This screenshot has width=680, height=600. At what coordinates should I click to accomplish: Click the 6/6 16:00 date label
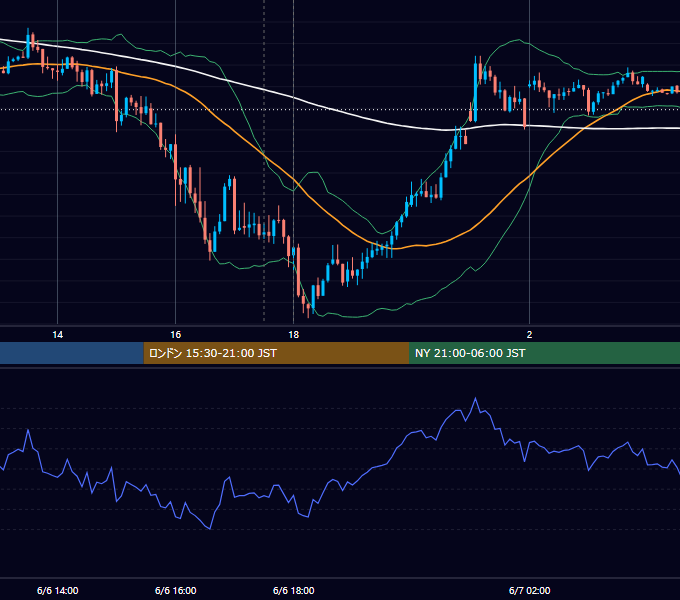coord(176,590)
